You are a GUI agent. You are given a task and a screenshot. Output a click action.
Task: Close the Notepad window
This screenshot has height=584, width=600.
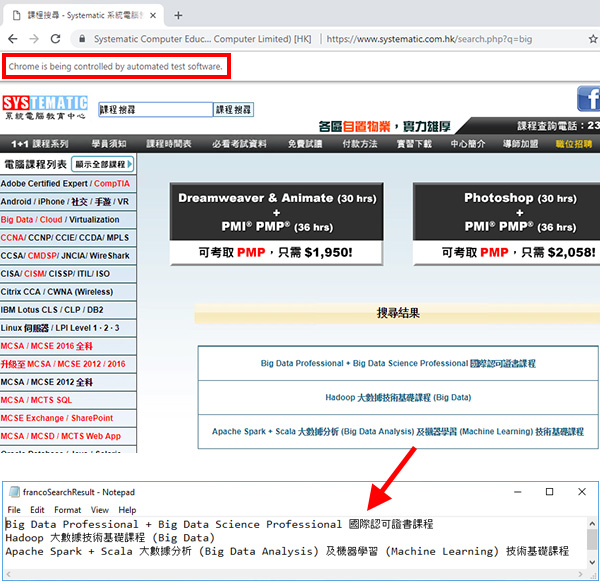tap(582, 492)
